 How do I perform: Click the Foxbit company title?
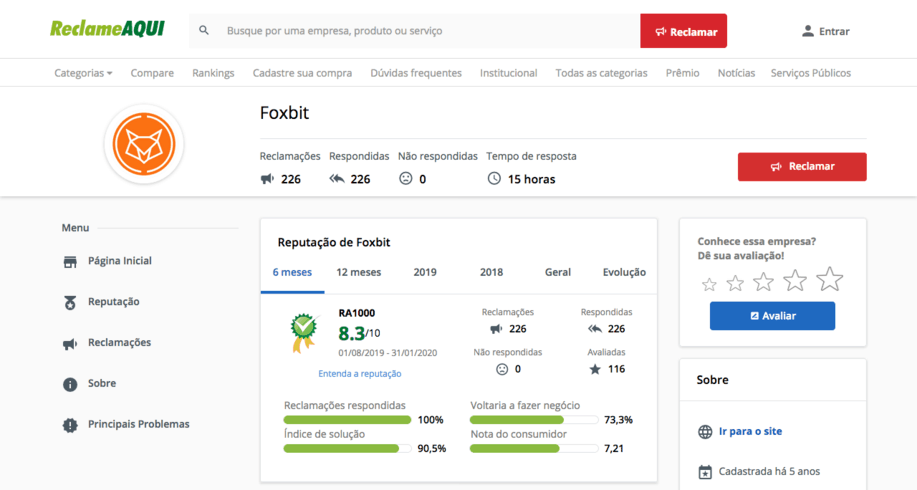click(284, 113)
